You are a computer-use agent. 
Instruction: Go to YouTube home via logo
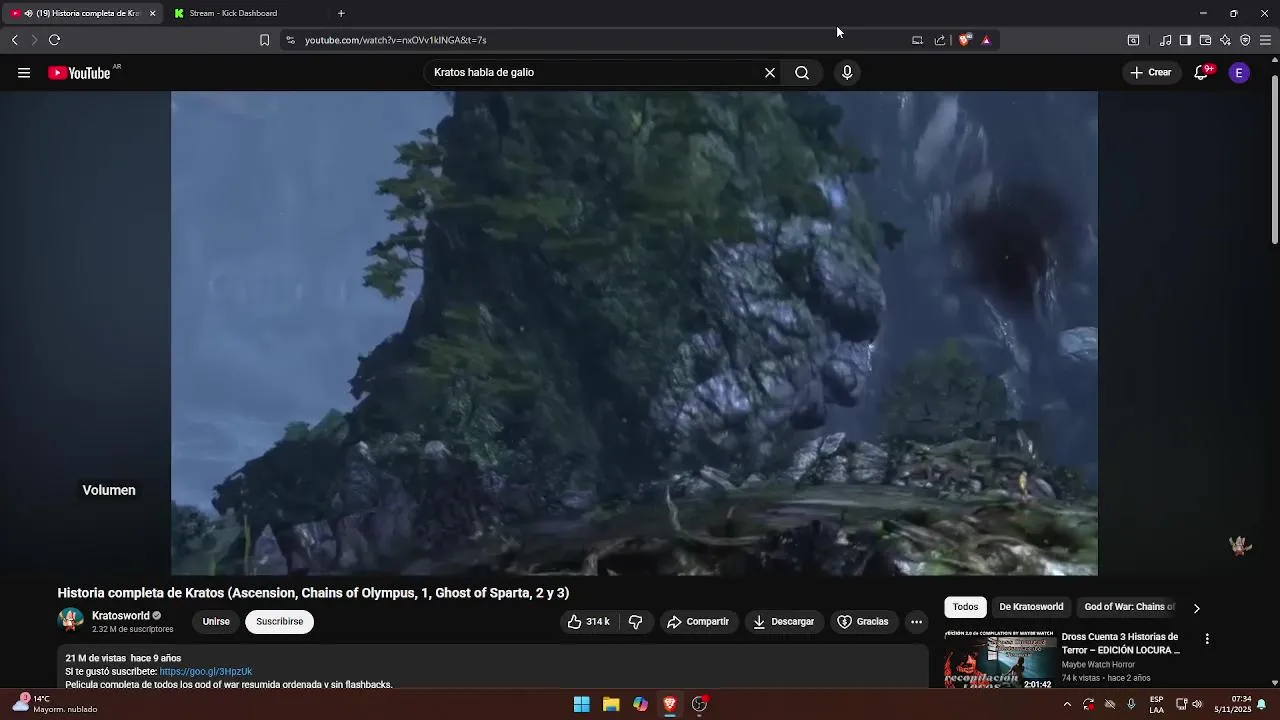pos(79,73)
